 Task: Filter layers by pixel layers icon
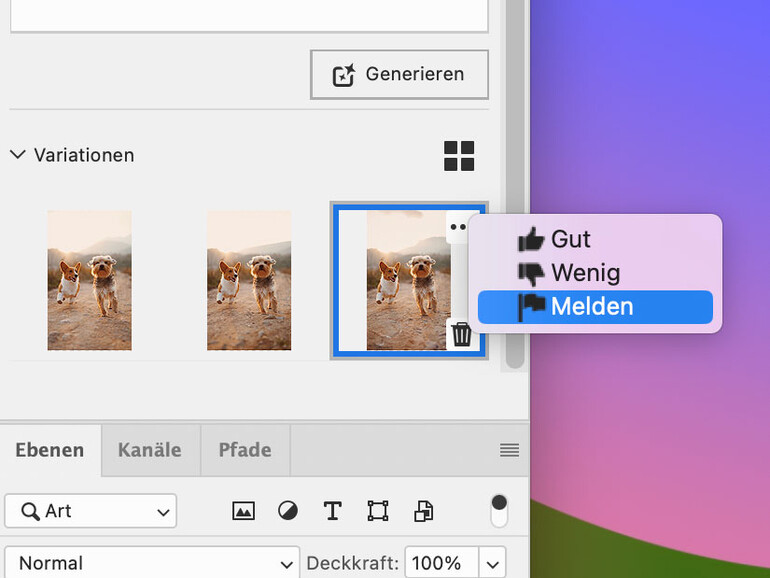pyautogui.click(x=243, y=511)
